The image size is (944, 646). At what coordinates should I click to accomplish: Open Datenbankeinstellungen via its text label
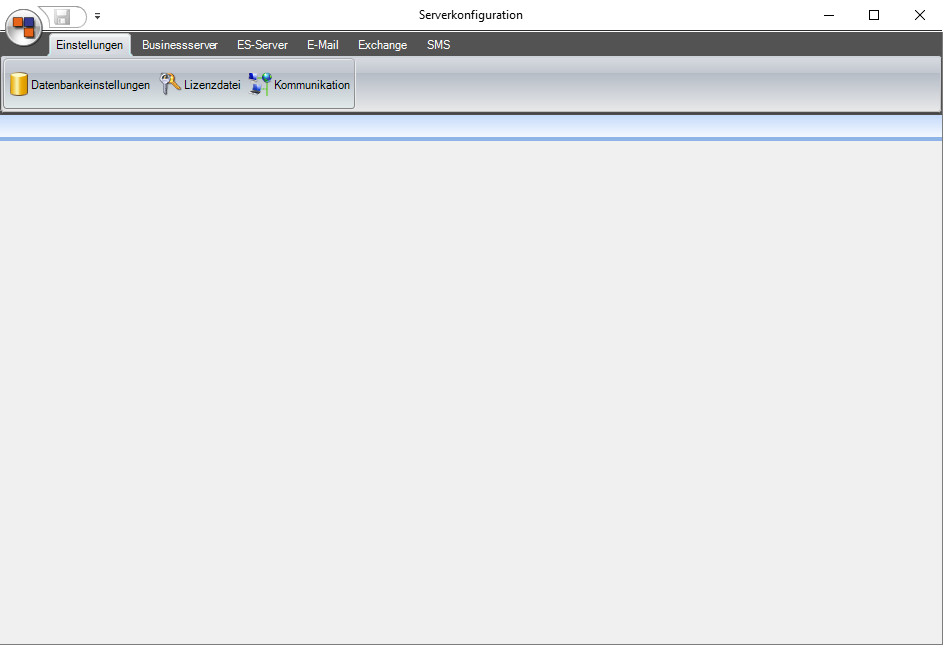click(x=90, y=85)
